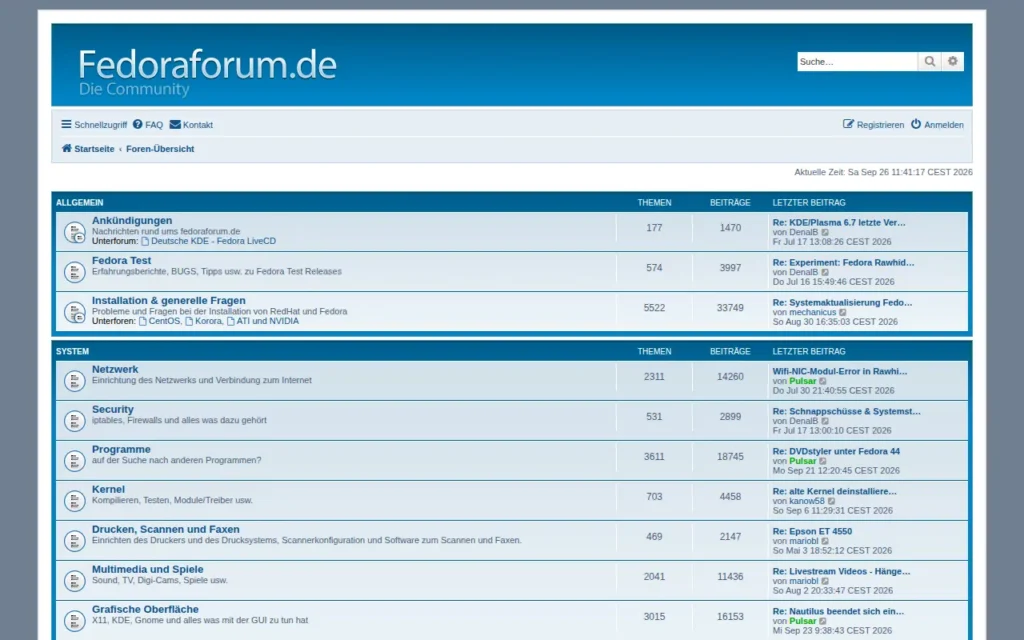Open post Re: Nautilus beendet sich ein…
Image resolution: width=1024 pixels, height=640 pixels.
[x=838, y=611]
